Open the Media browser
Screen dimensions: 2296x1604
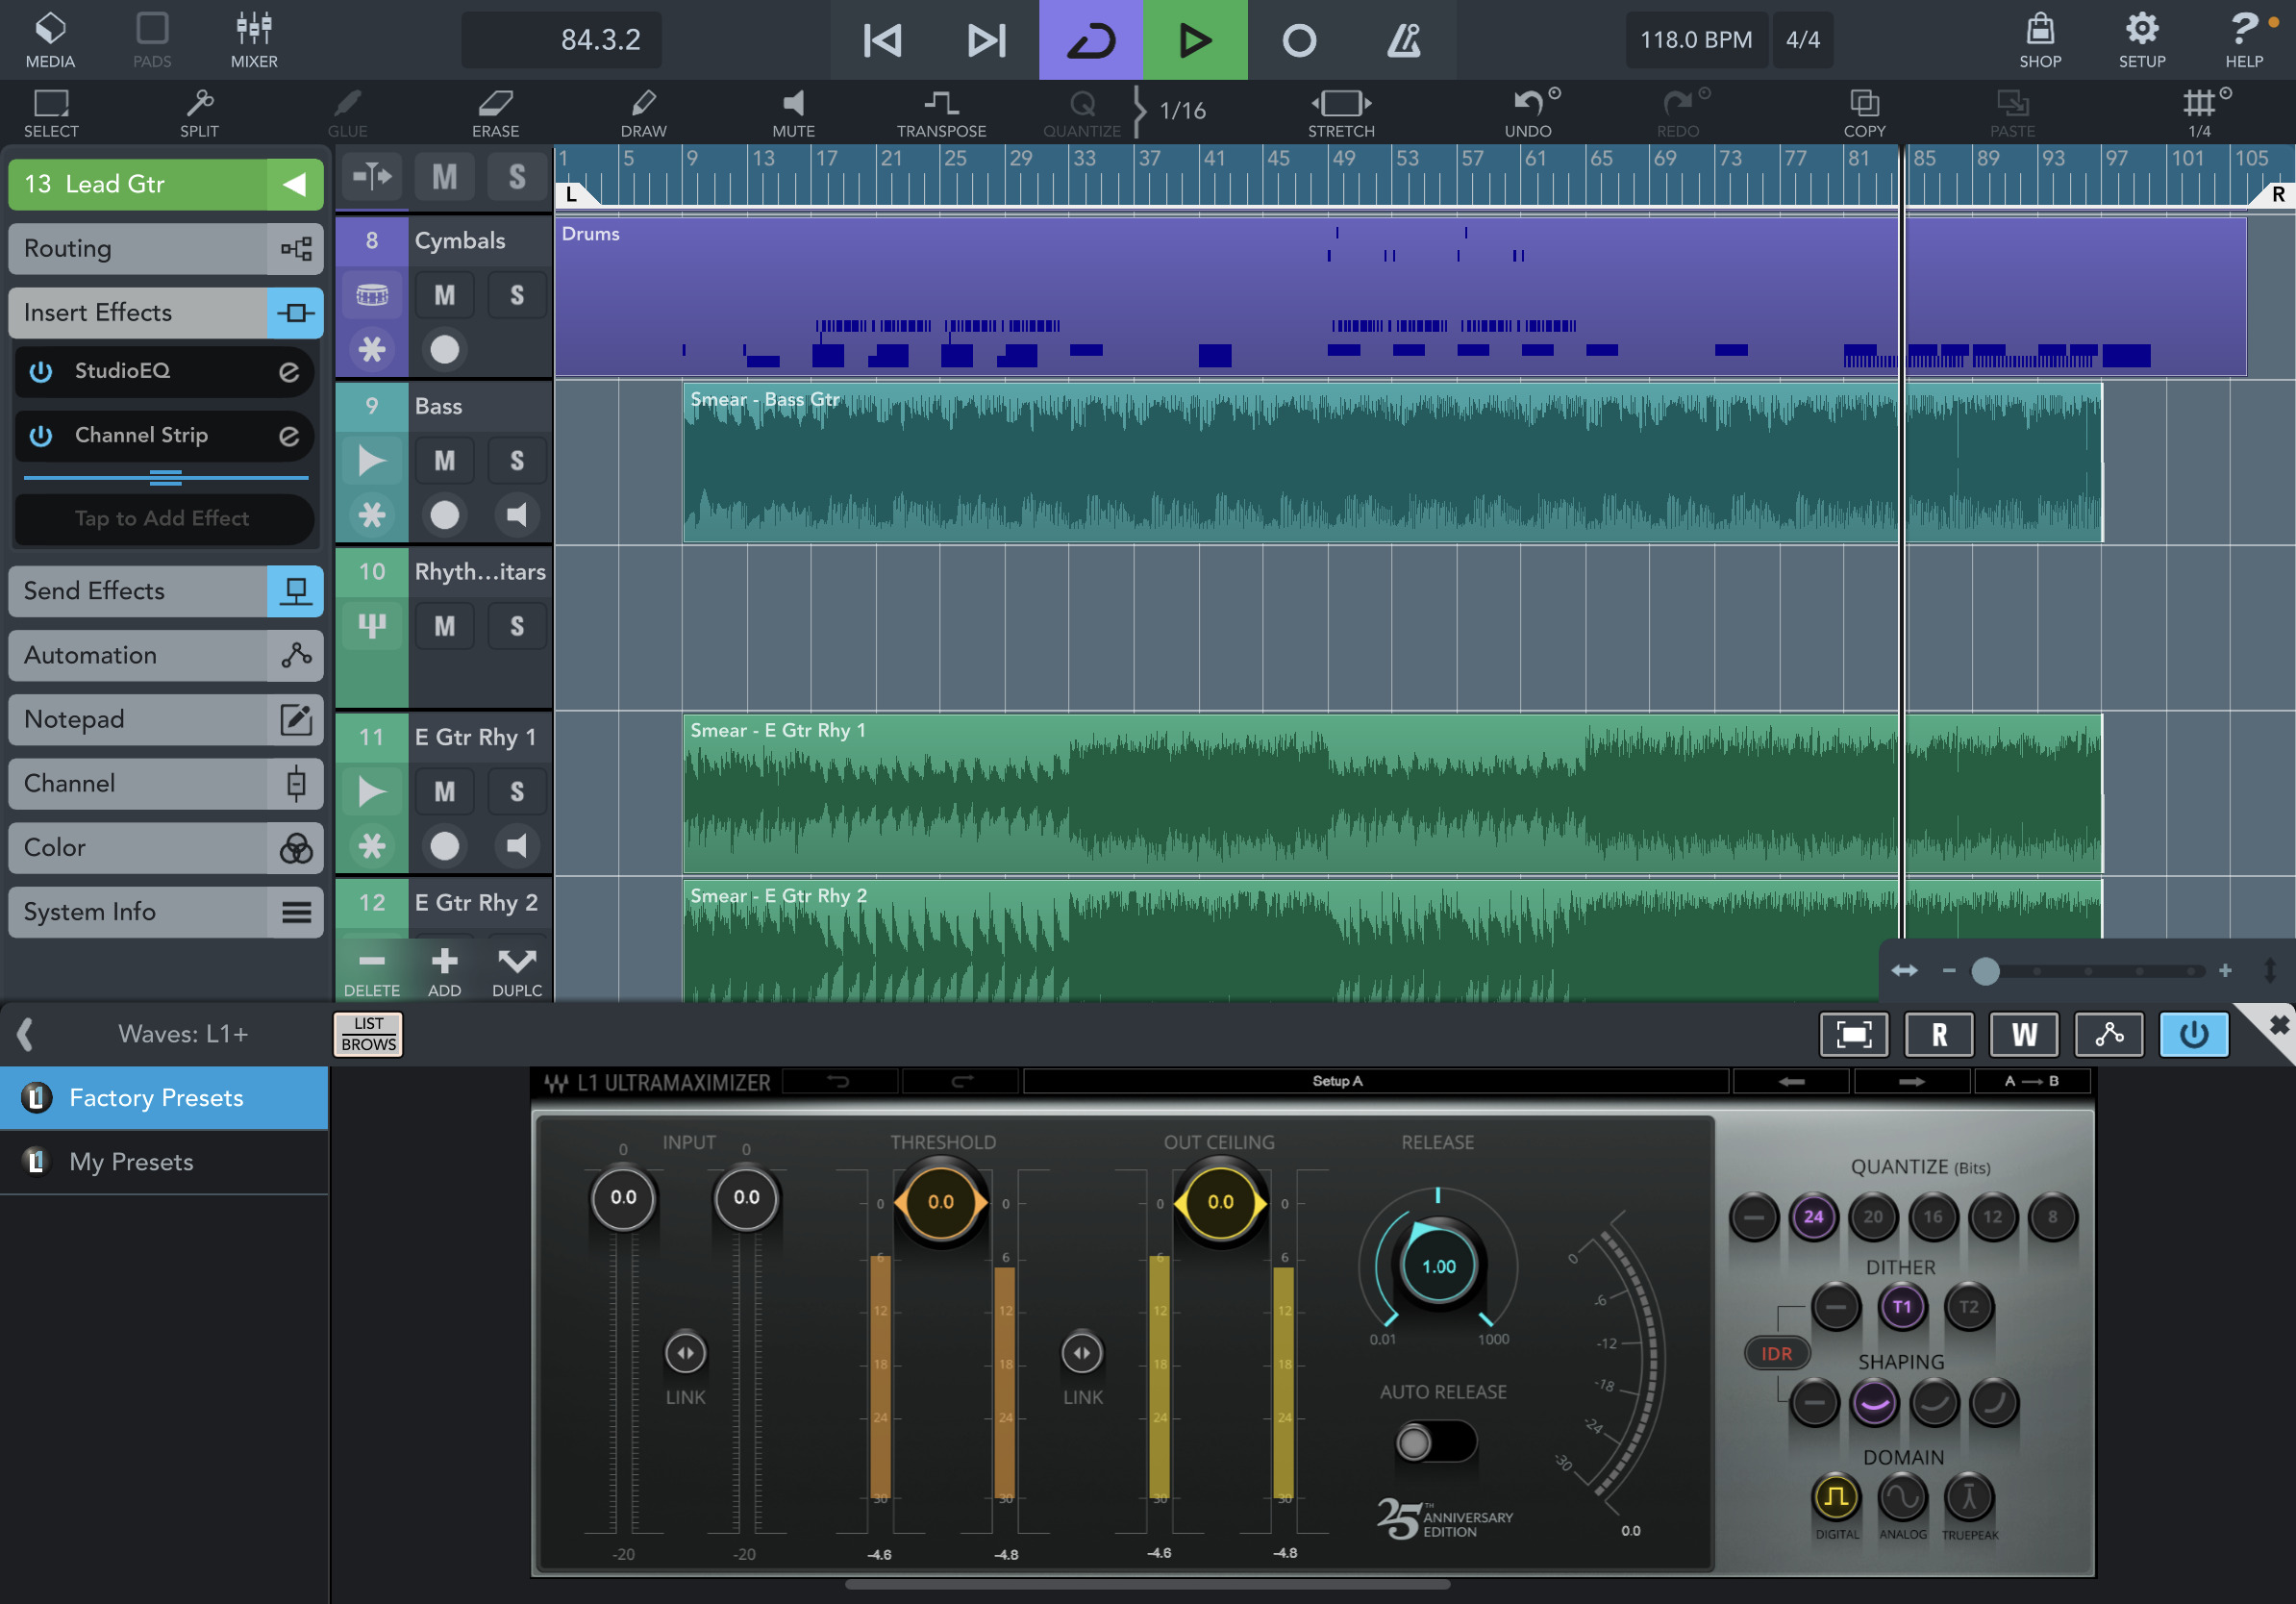tap(50, 40)
